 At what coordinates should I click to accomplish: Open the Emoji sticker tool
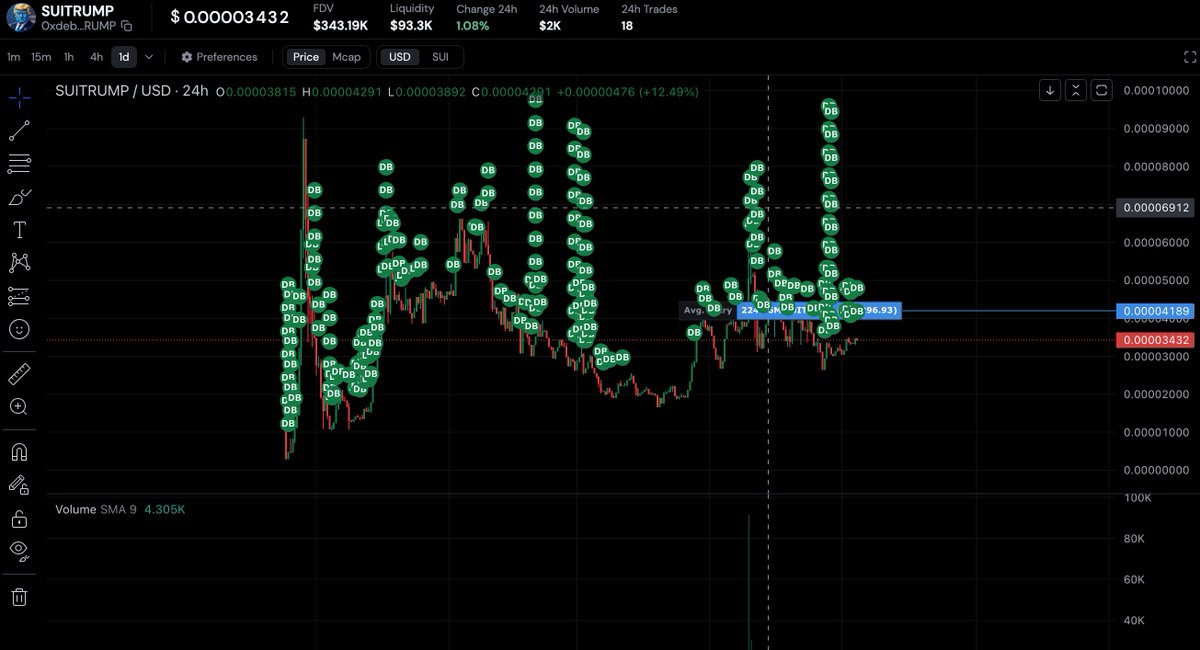coord(20,330)
